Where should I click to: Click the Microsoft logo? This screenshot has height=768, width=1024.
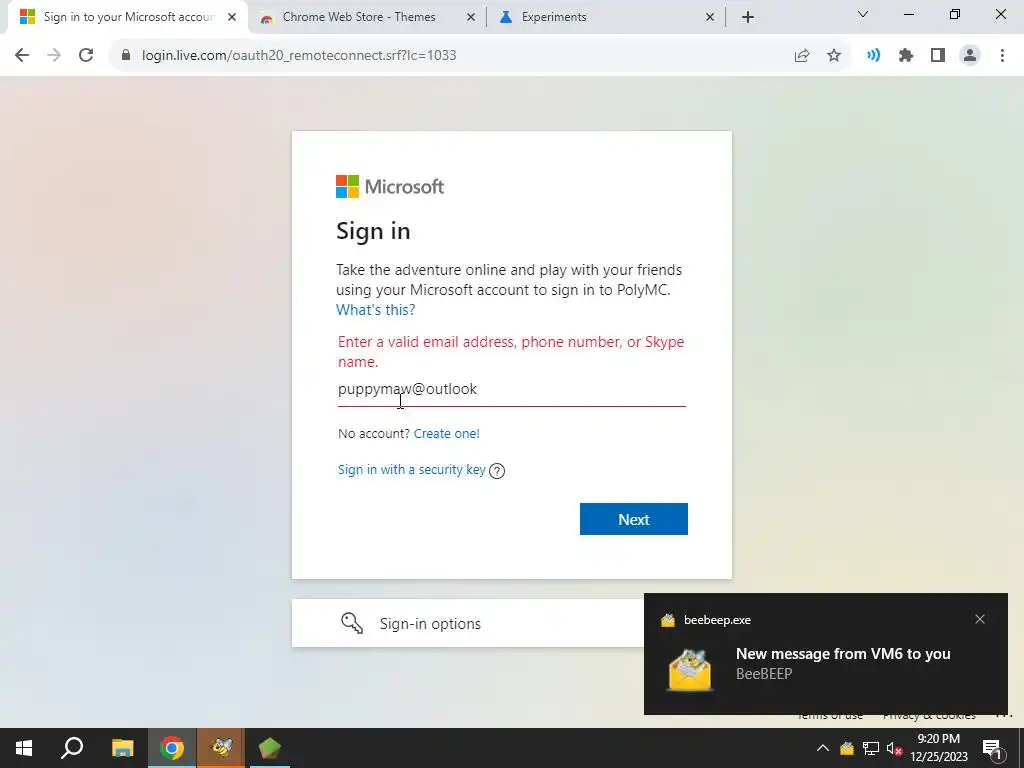(390, 187)
